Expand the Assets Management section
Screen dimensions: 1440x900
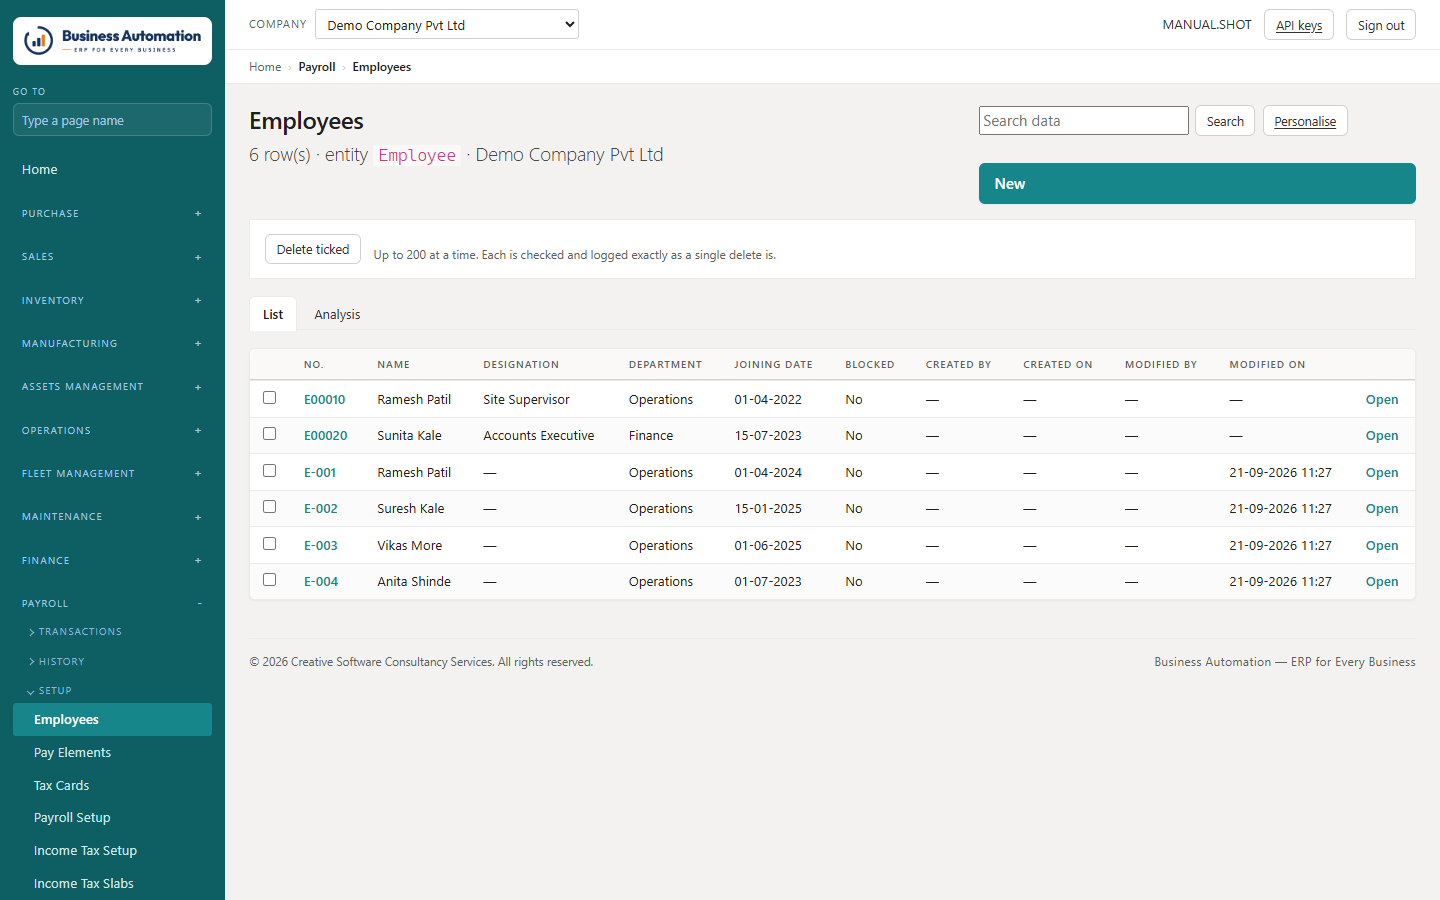click(x=112, y=387)
